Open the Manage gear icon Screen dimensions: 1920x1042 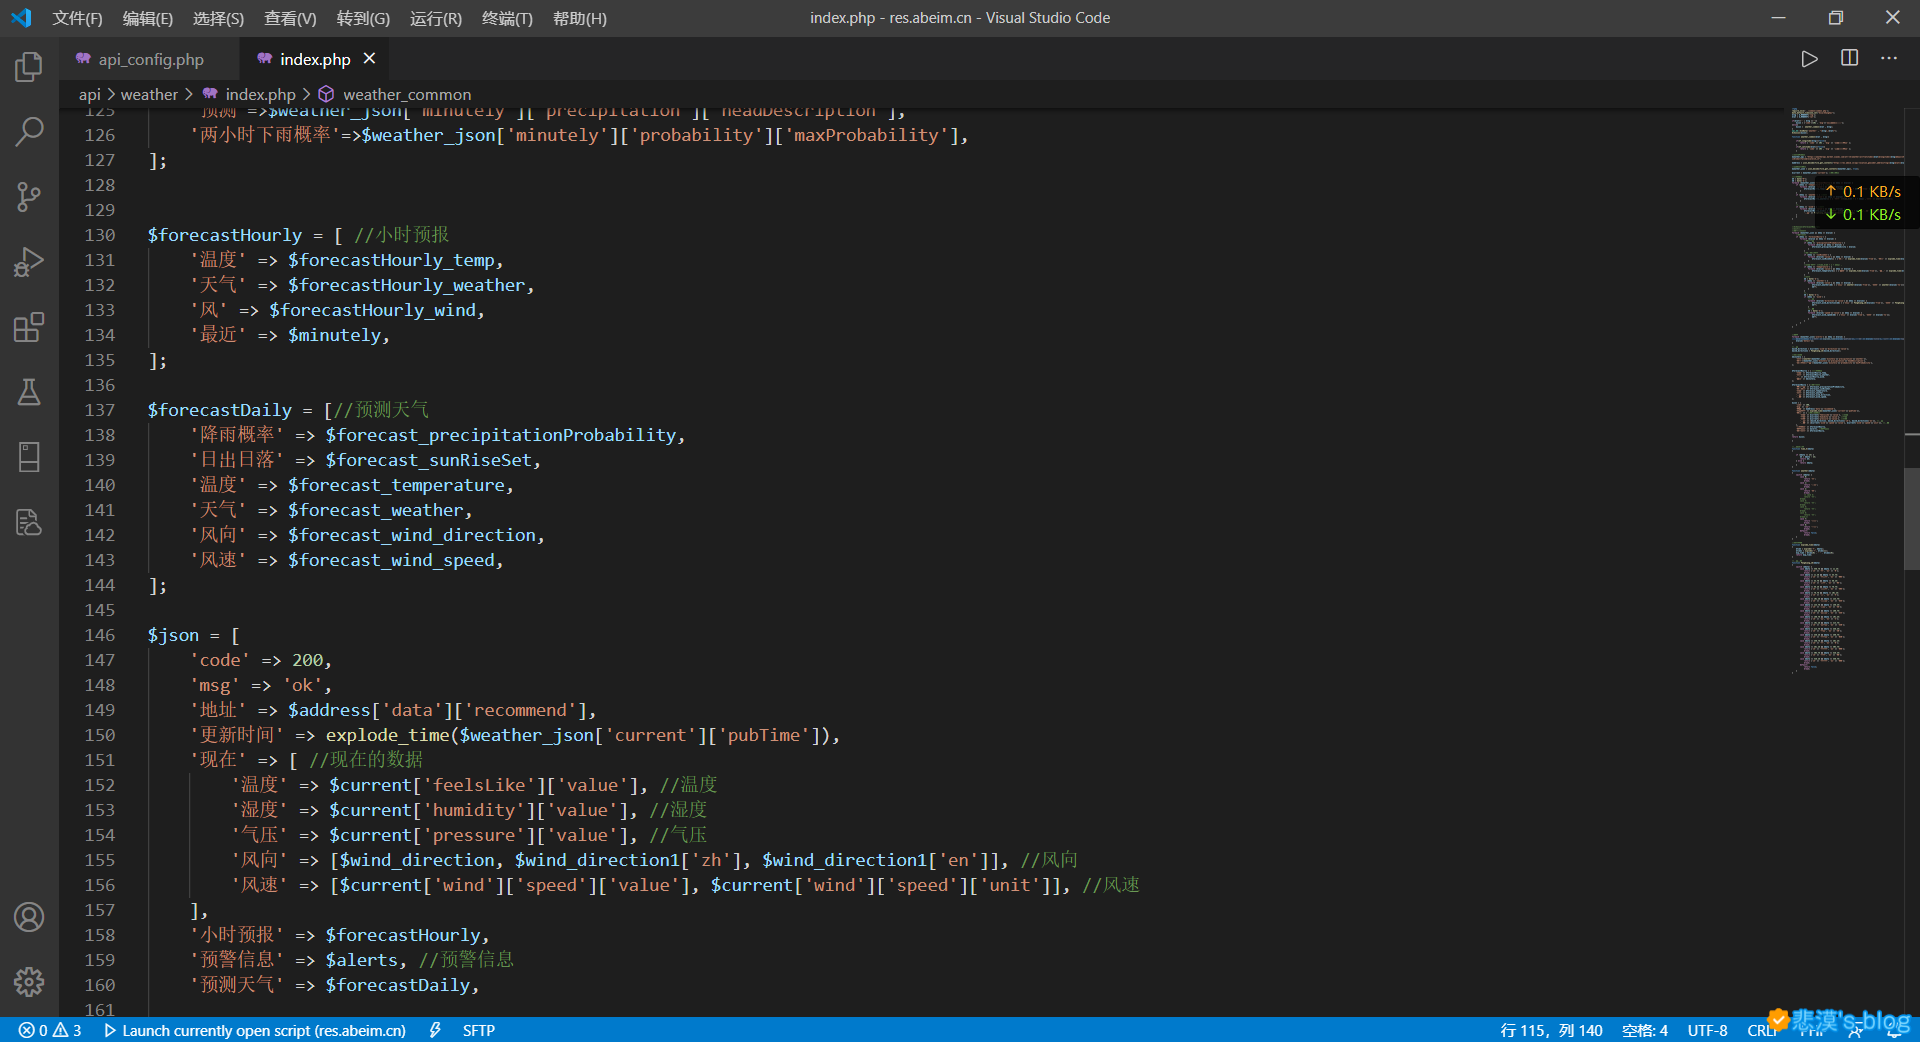coord(29,982)
